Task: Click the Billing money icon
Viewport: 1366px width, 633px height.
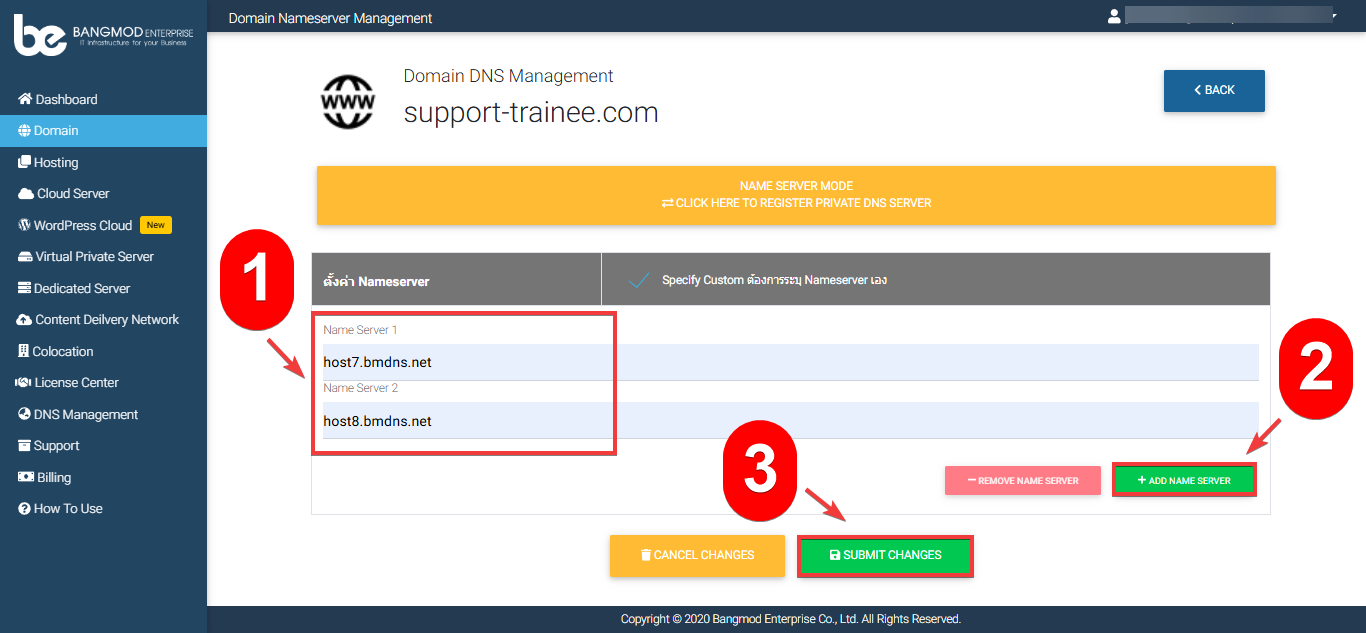Action: click(x=26, y=477)
